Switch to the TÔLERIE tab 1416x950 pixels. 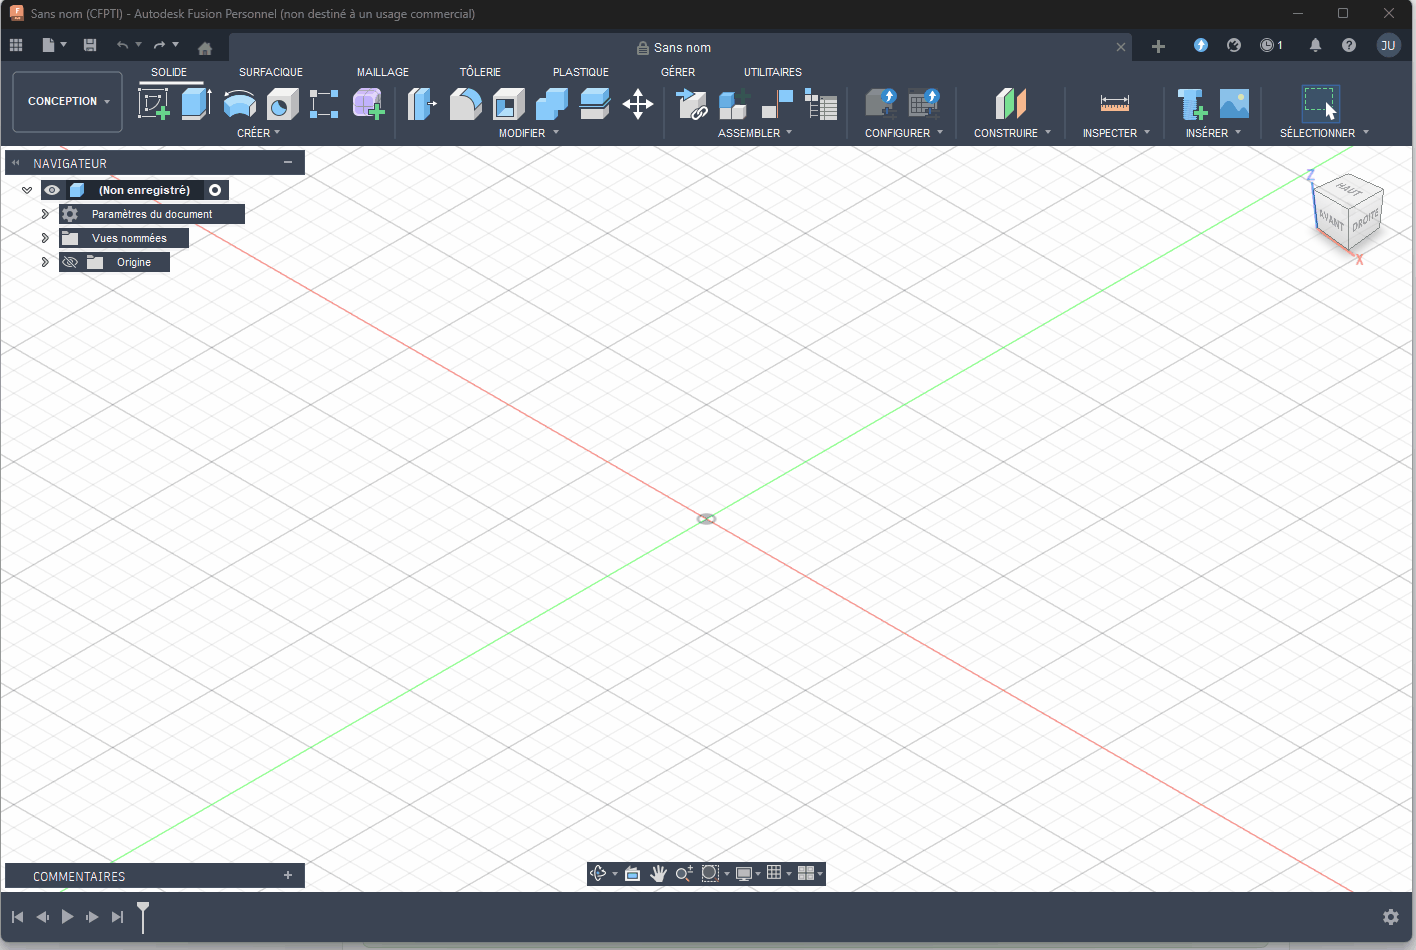click(x=480, y=71)
